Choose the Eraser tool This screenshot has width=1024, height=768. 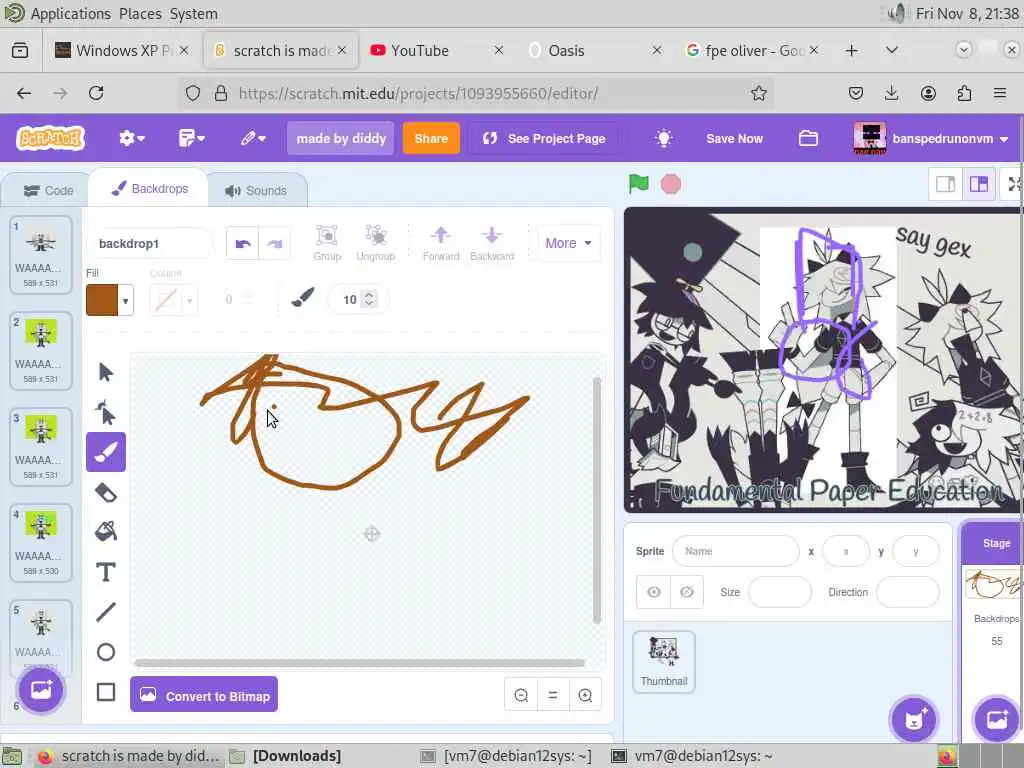[106, 492]
